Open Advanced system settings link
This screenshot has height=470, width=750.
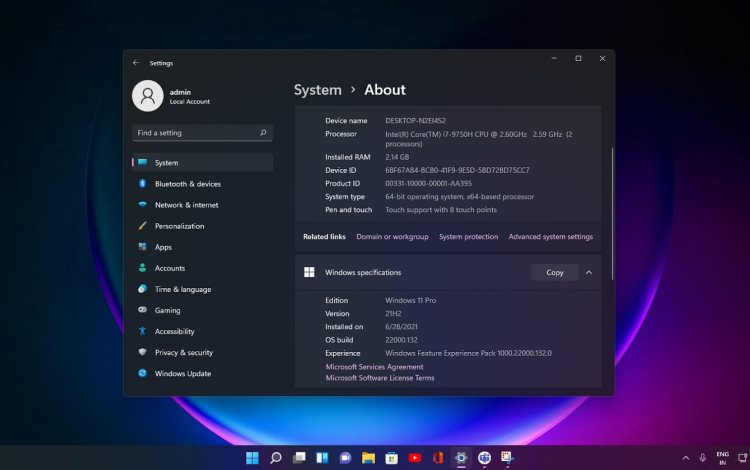coord(550,237)
